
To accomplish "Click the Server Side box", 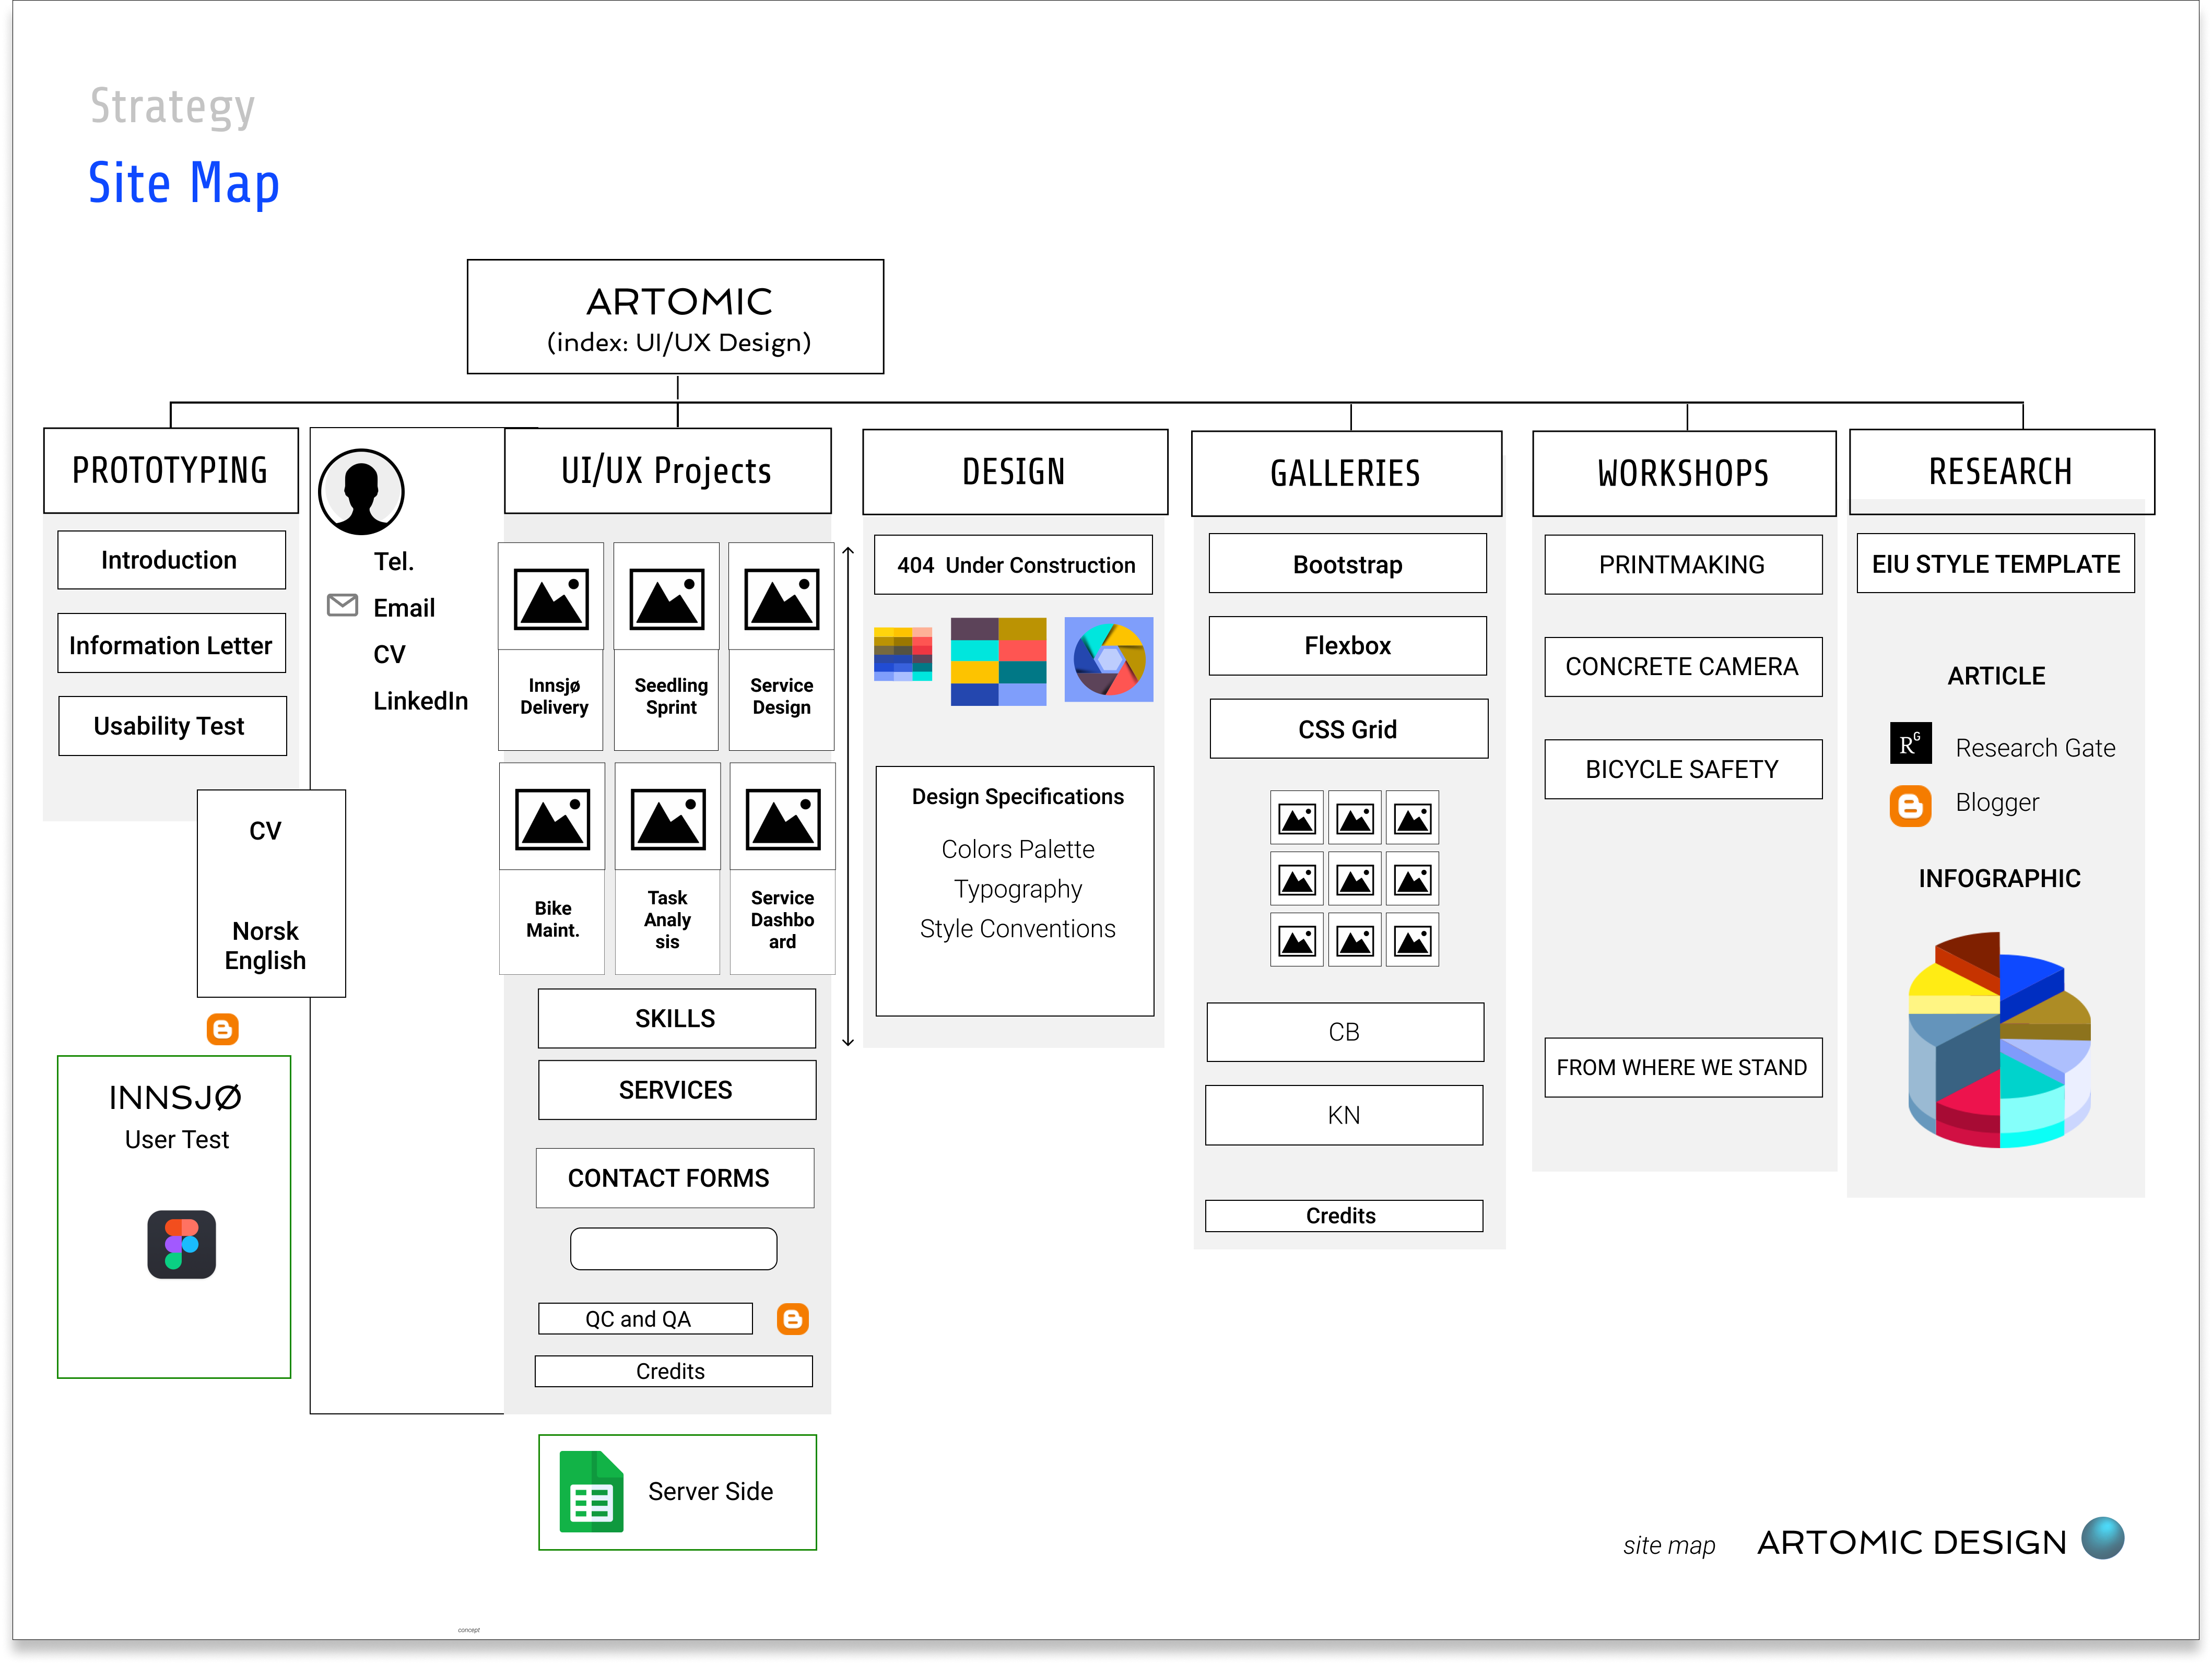I will 678,1493.
